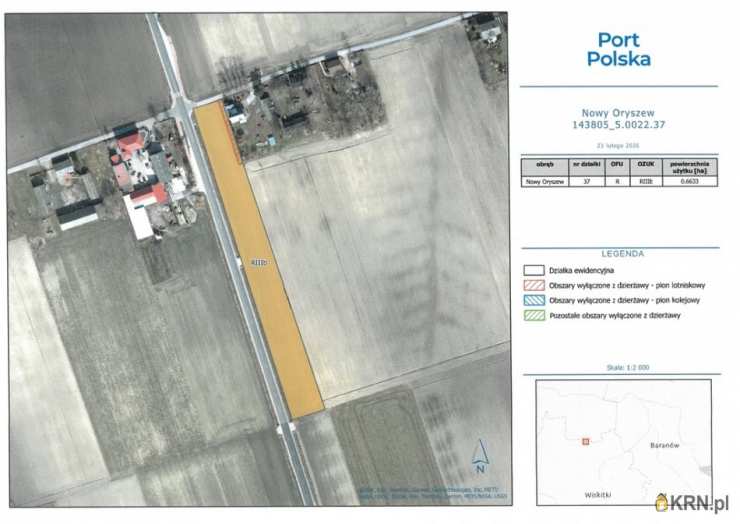
Task: Click the red-roofed farm buildings on the map
Action: point(140,170)
